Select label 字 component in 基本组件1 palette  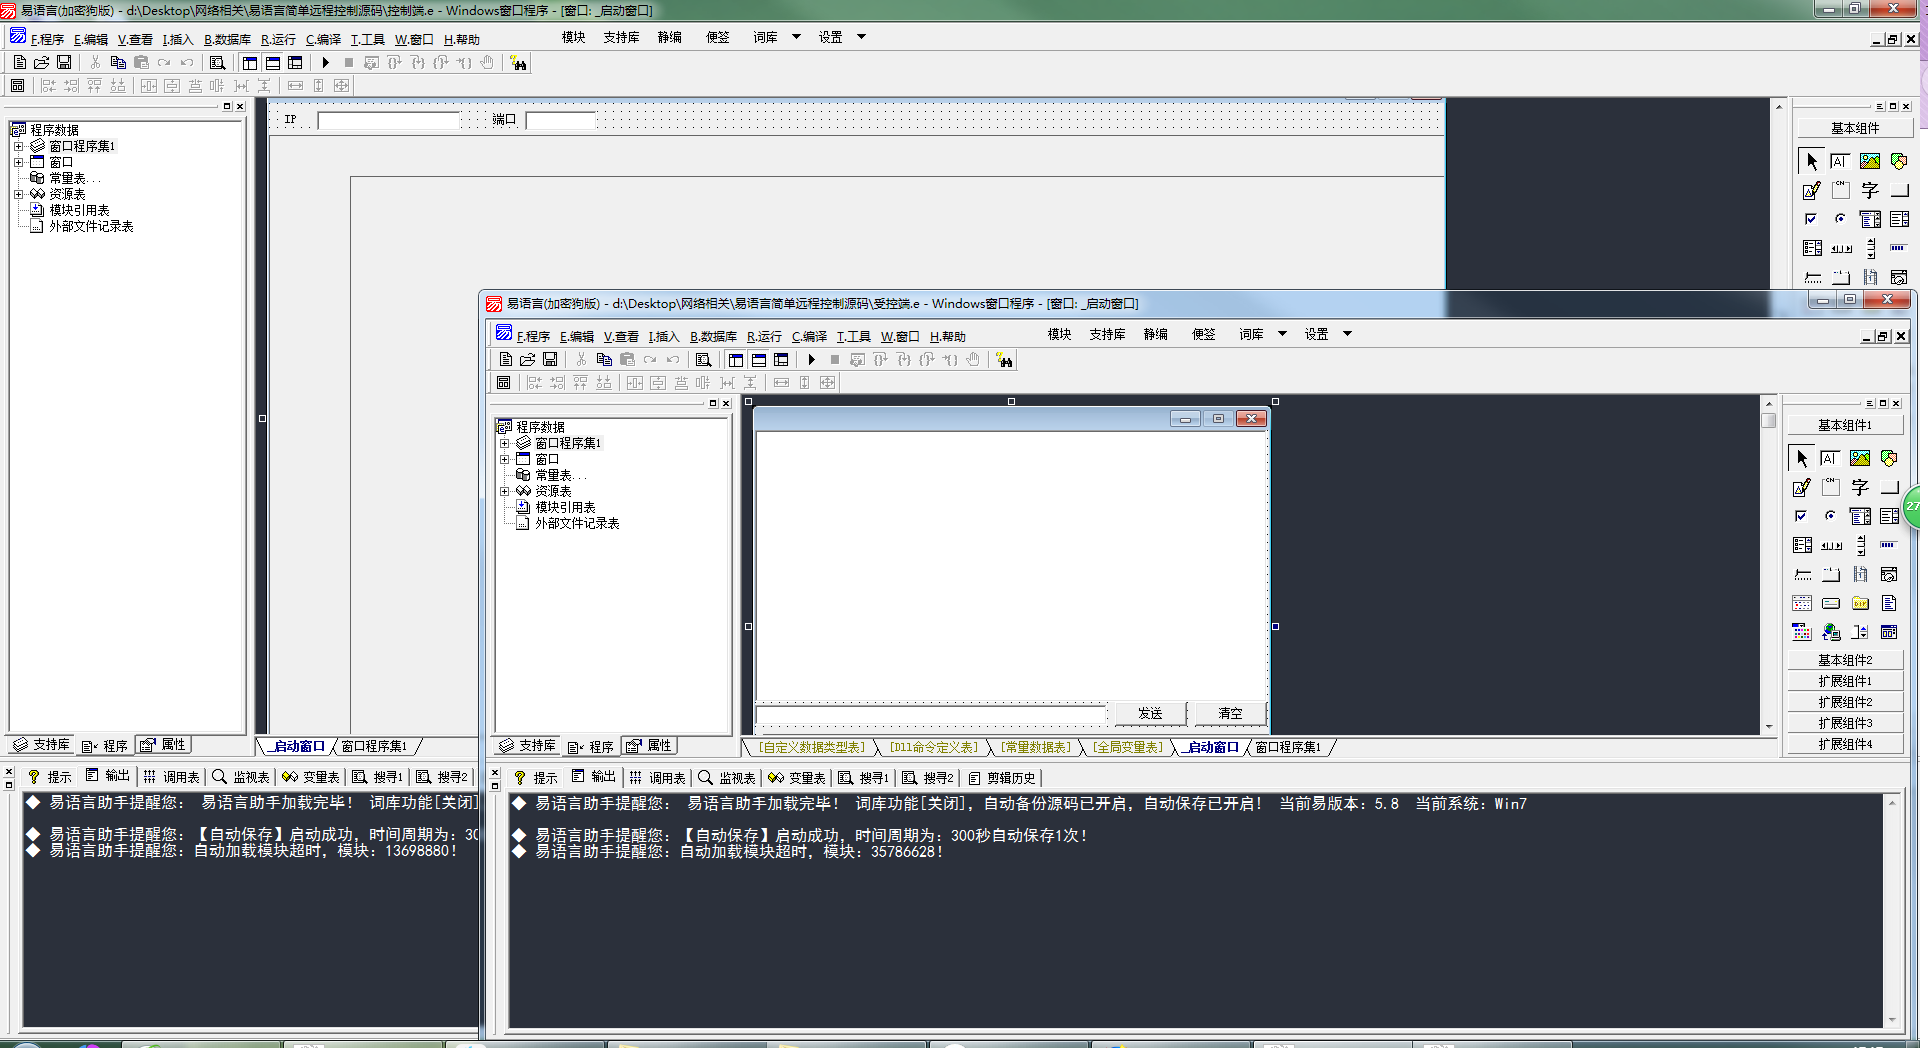pos(1860,488)
